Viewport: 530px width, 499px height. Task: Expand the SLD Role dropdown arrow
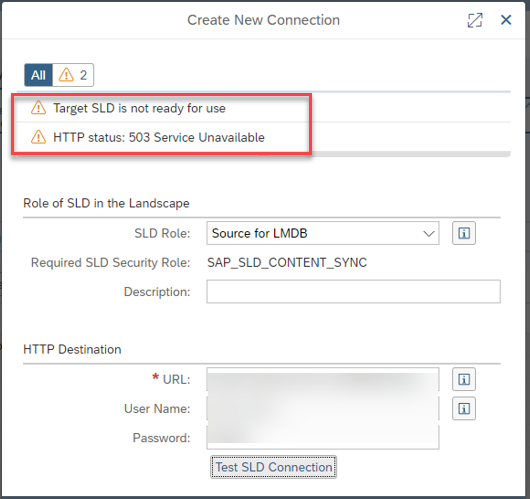tap(429, 234)
